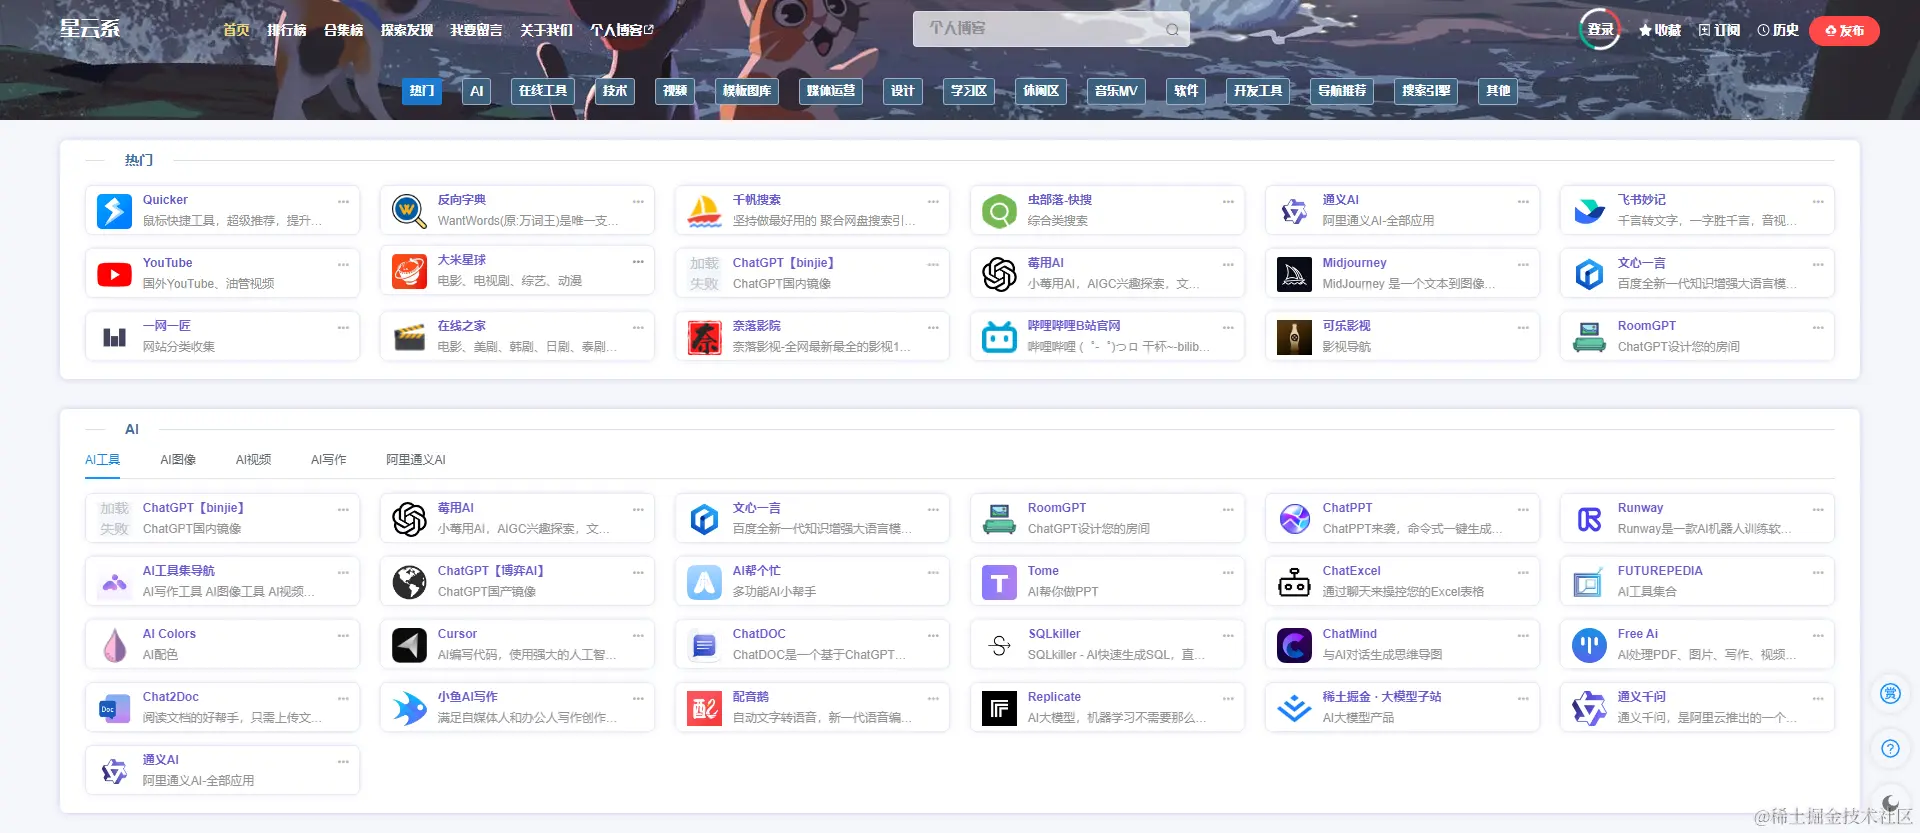Image resolution: width=1920 pixels, height=833 pixels.
Task: Click the RoomGPT title in 热门 section
Action: pos(1647,326)
